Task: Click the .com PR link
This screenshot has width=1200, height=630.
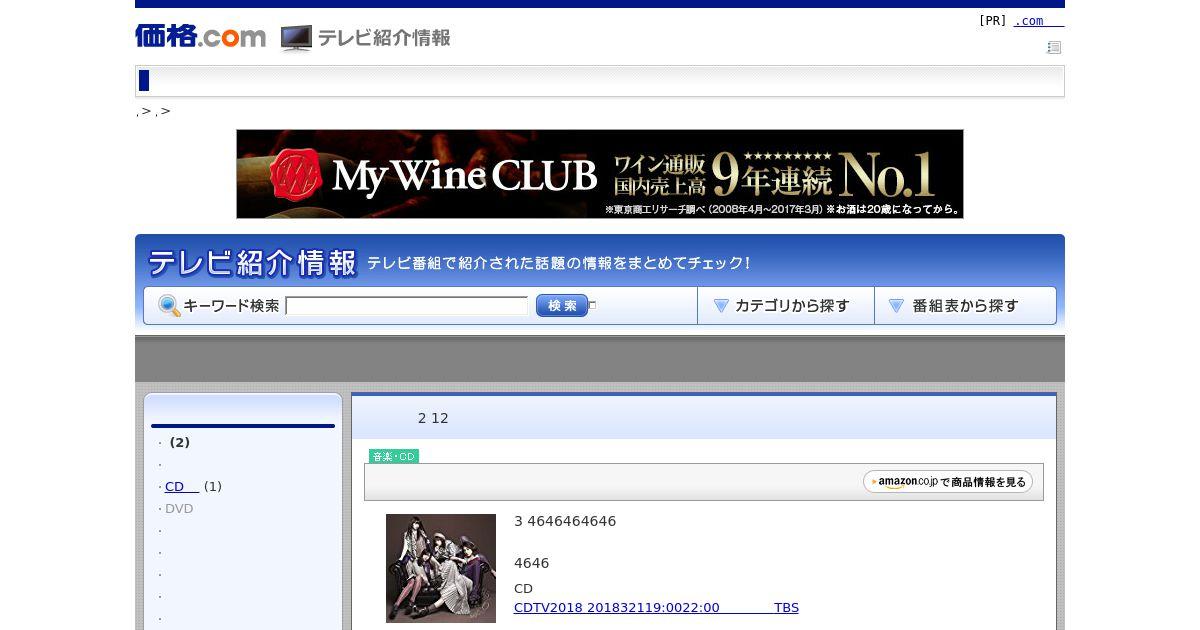Action: (1039, 21)
